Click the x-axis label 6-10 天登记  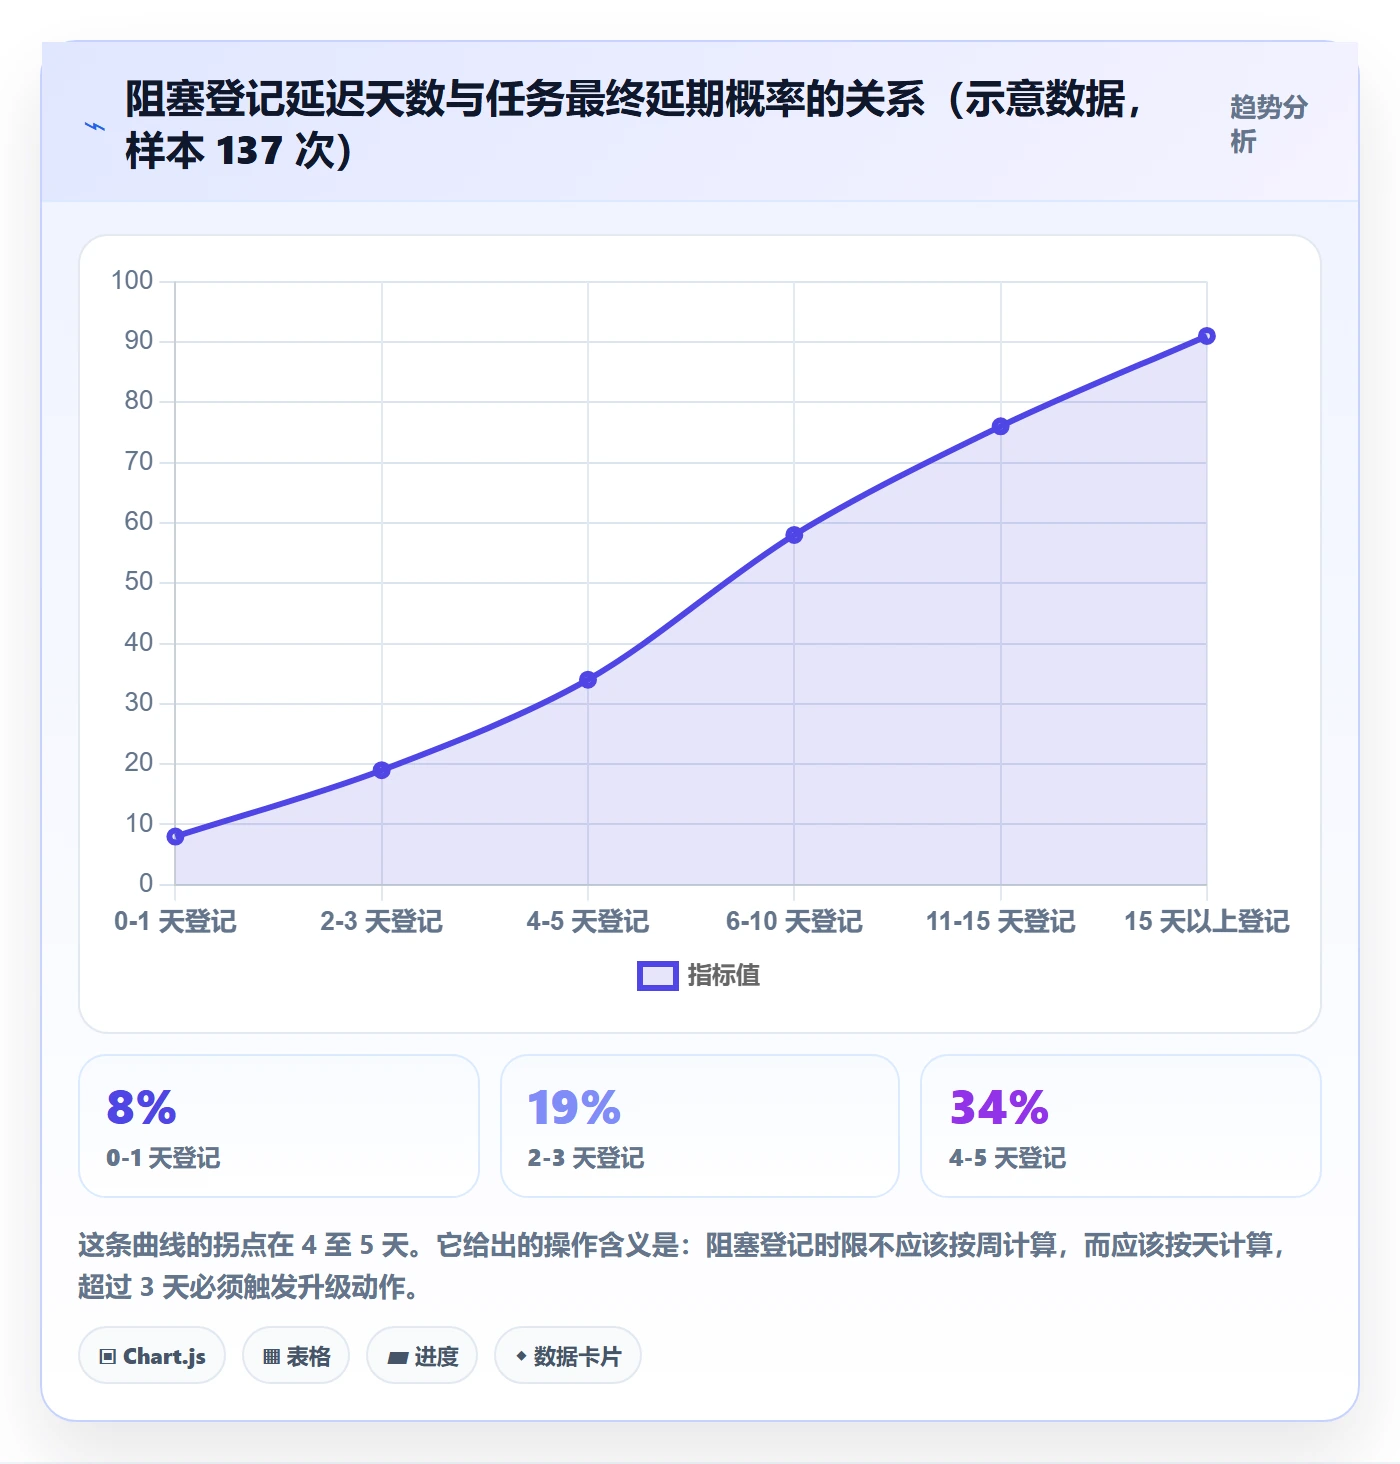[x=794, y=921]
